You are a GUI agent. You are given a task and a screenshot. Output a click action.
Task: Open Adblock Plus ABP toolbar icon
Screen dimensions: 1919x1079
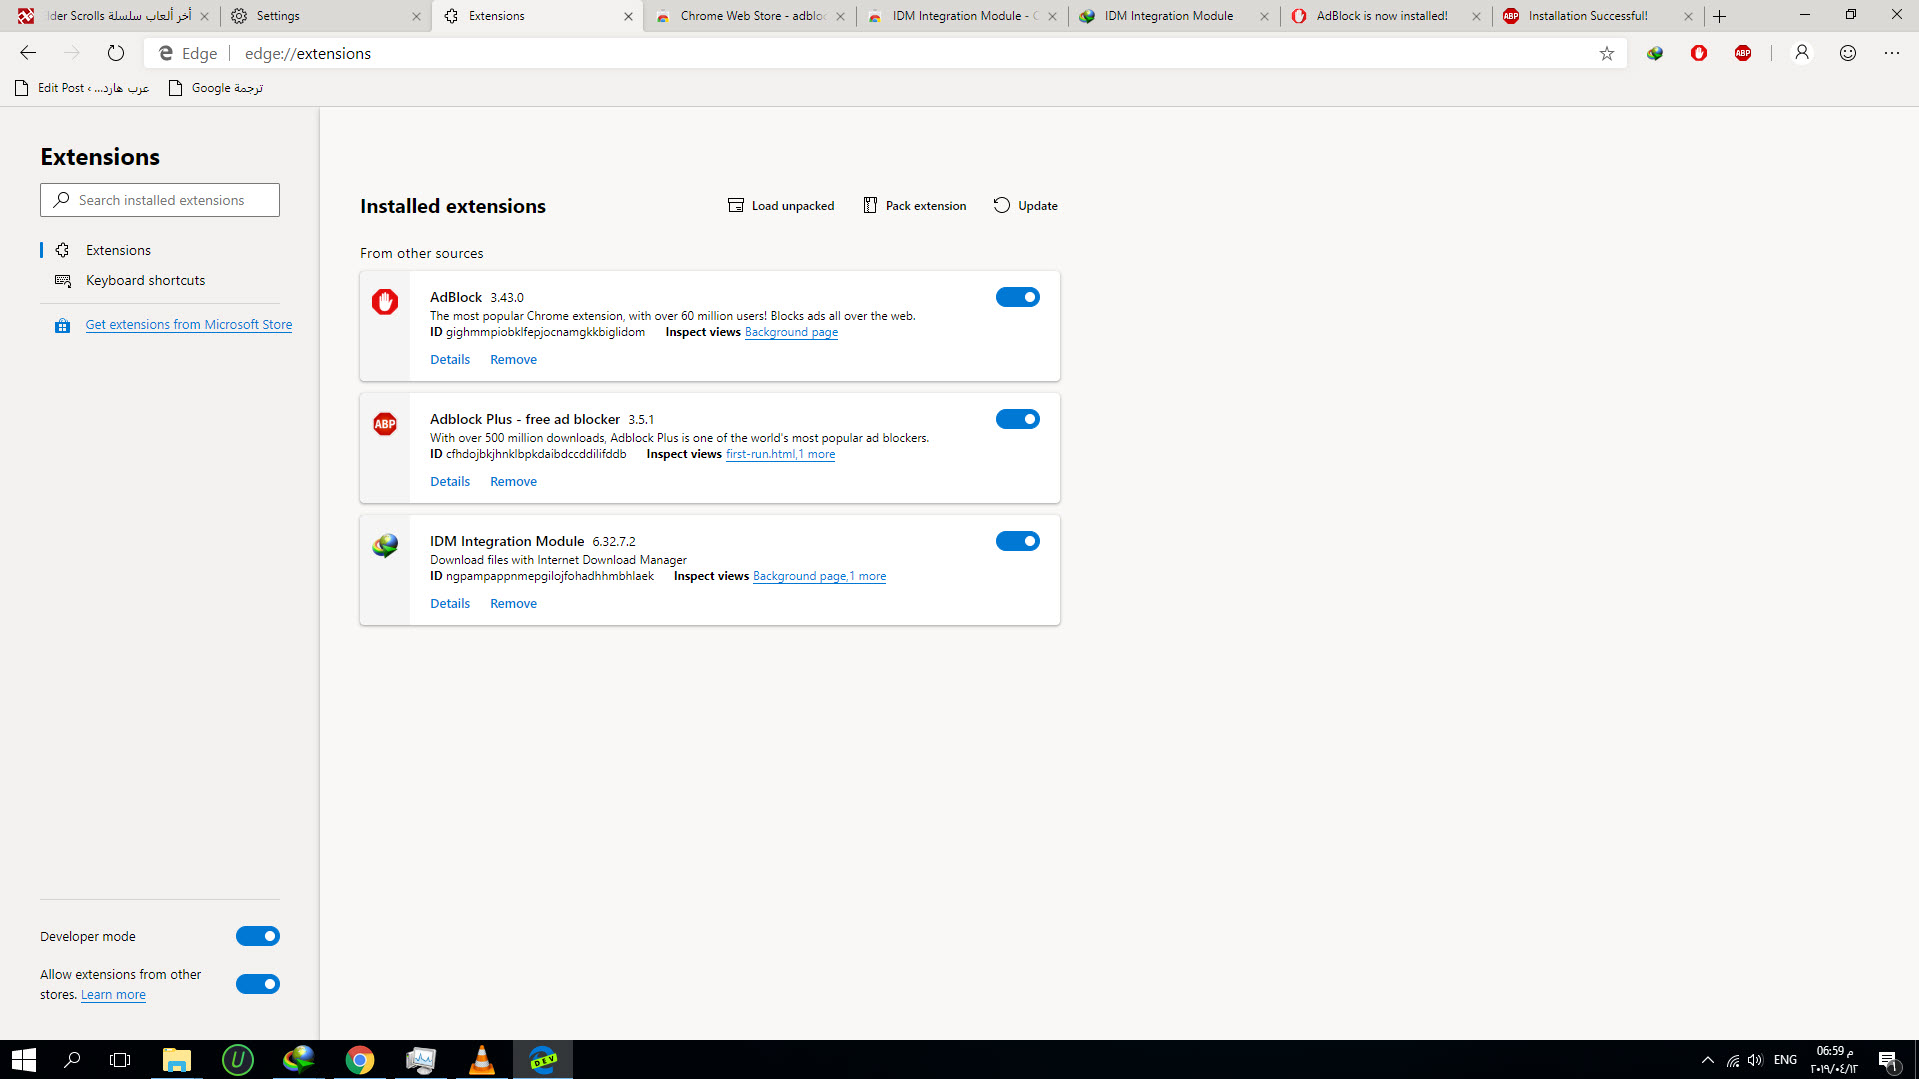click(1743, 53)
